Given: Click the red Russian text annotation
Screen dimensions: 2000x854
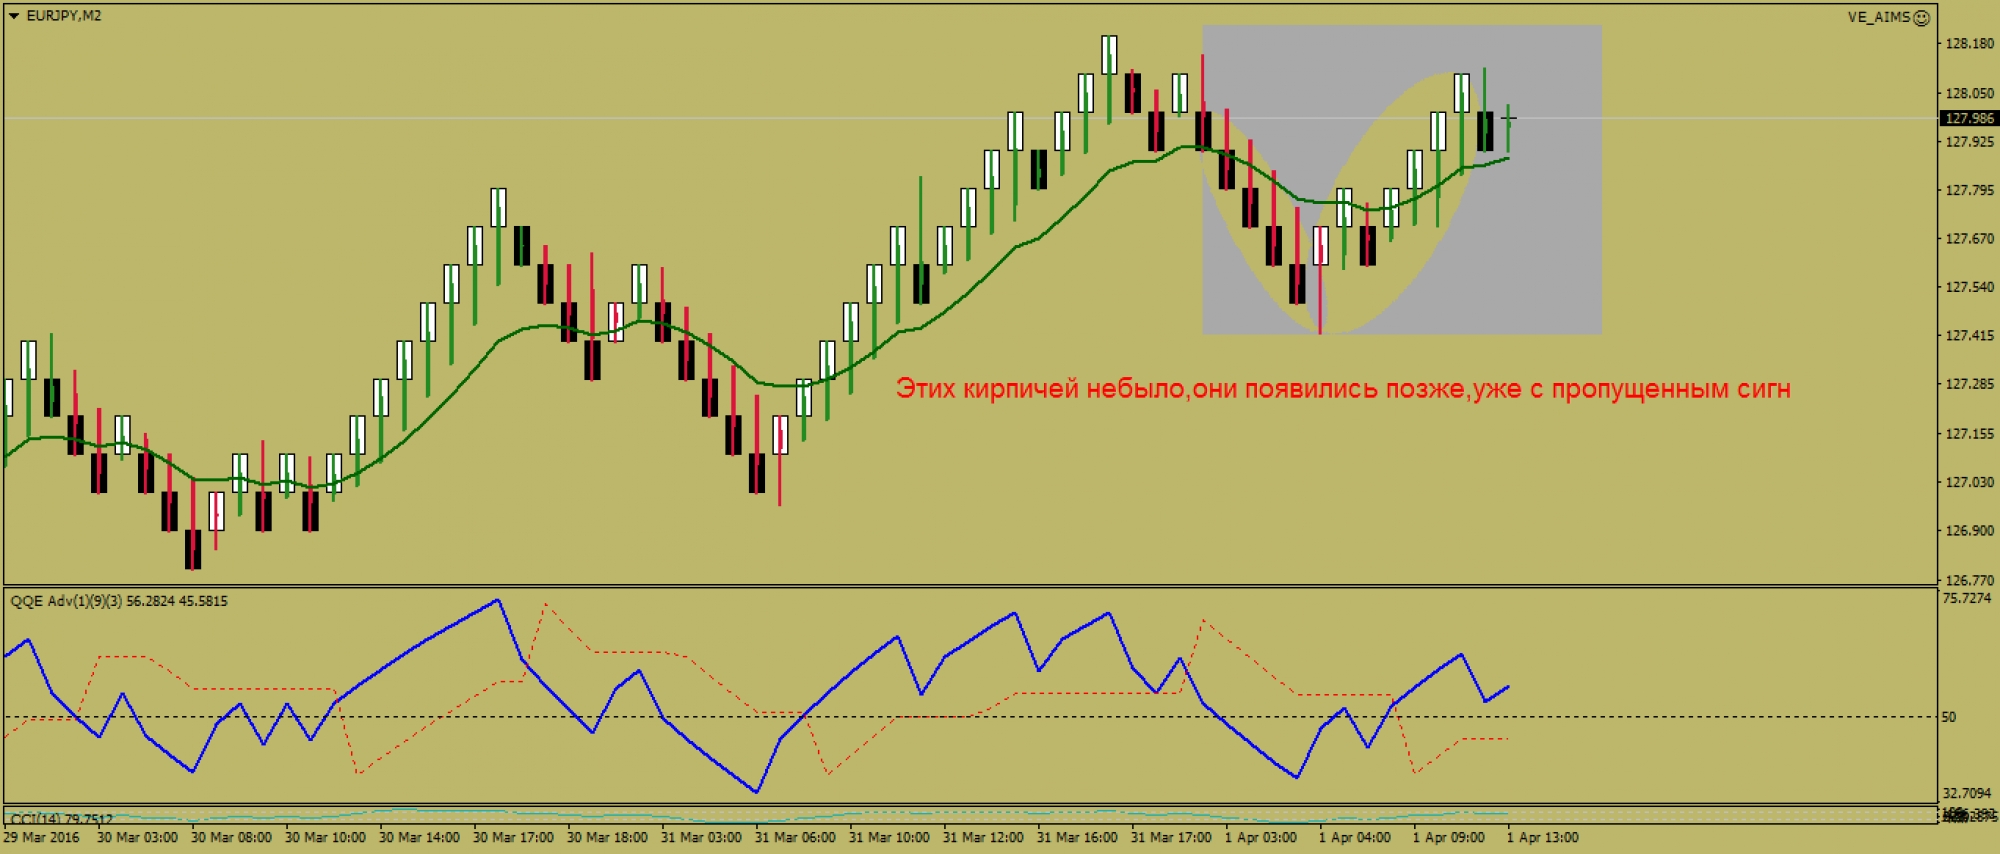Looking at the screenshot, I should click(x=1342, y=389).
